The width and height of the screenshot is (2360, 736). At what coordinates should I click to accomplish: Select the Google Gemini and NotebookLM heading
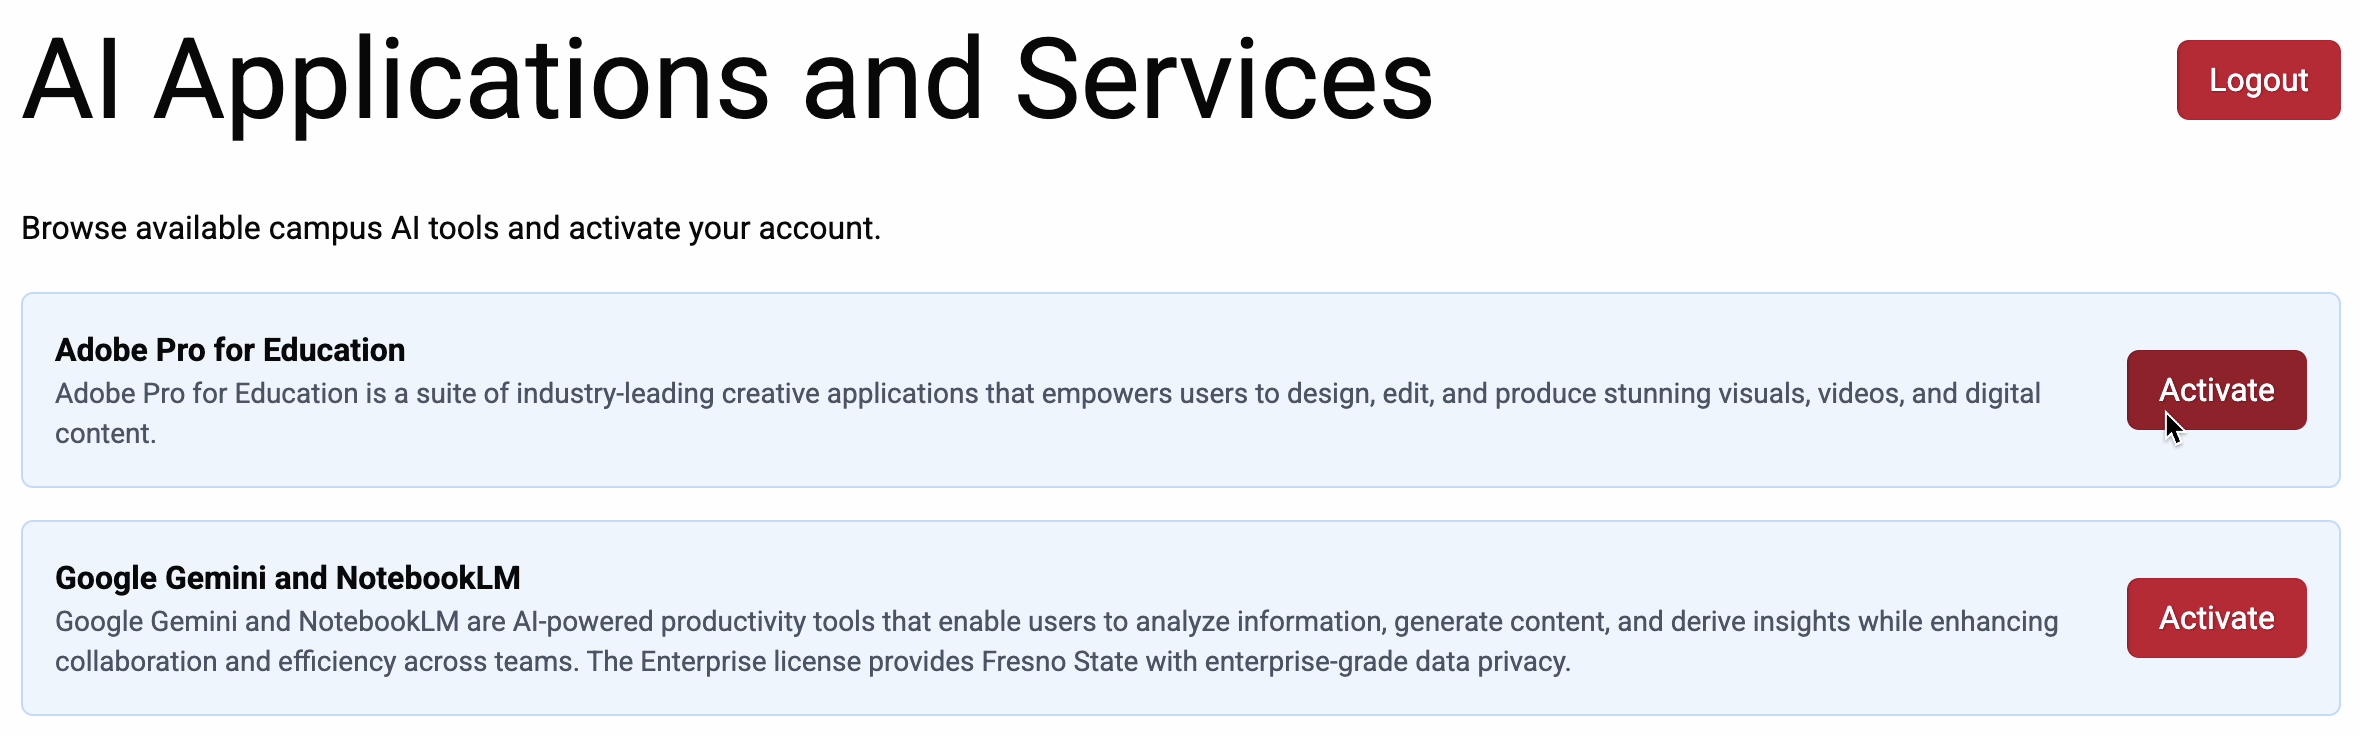pos(288,577)
